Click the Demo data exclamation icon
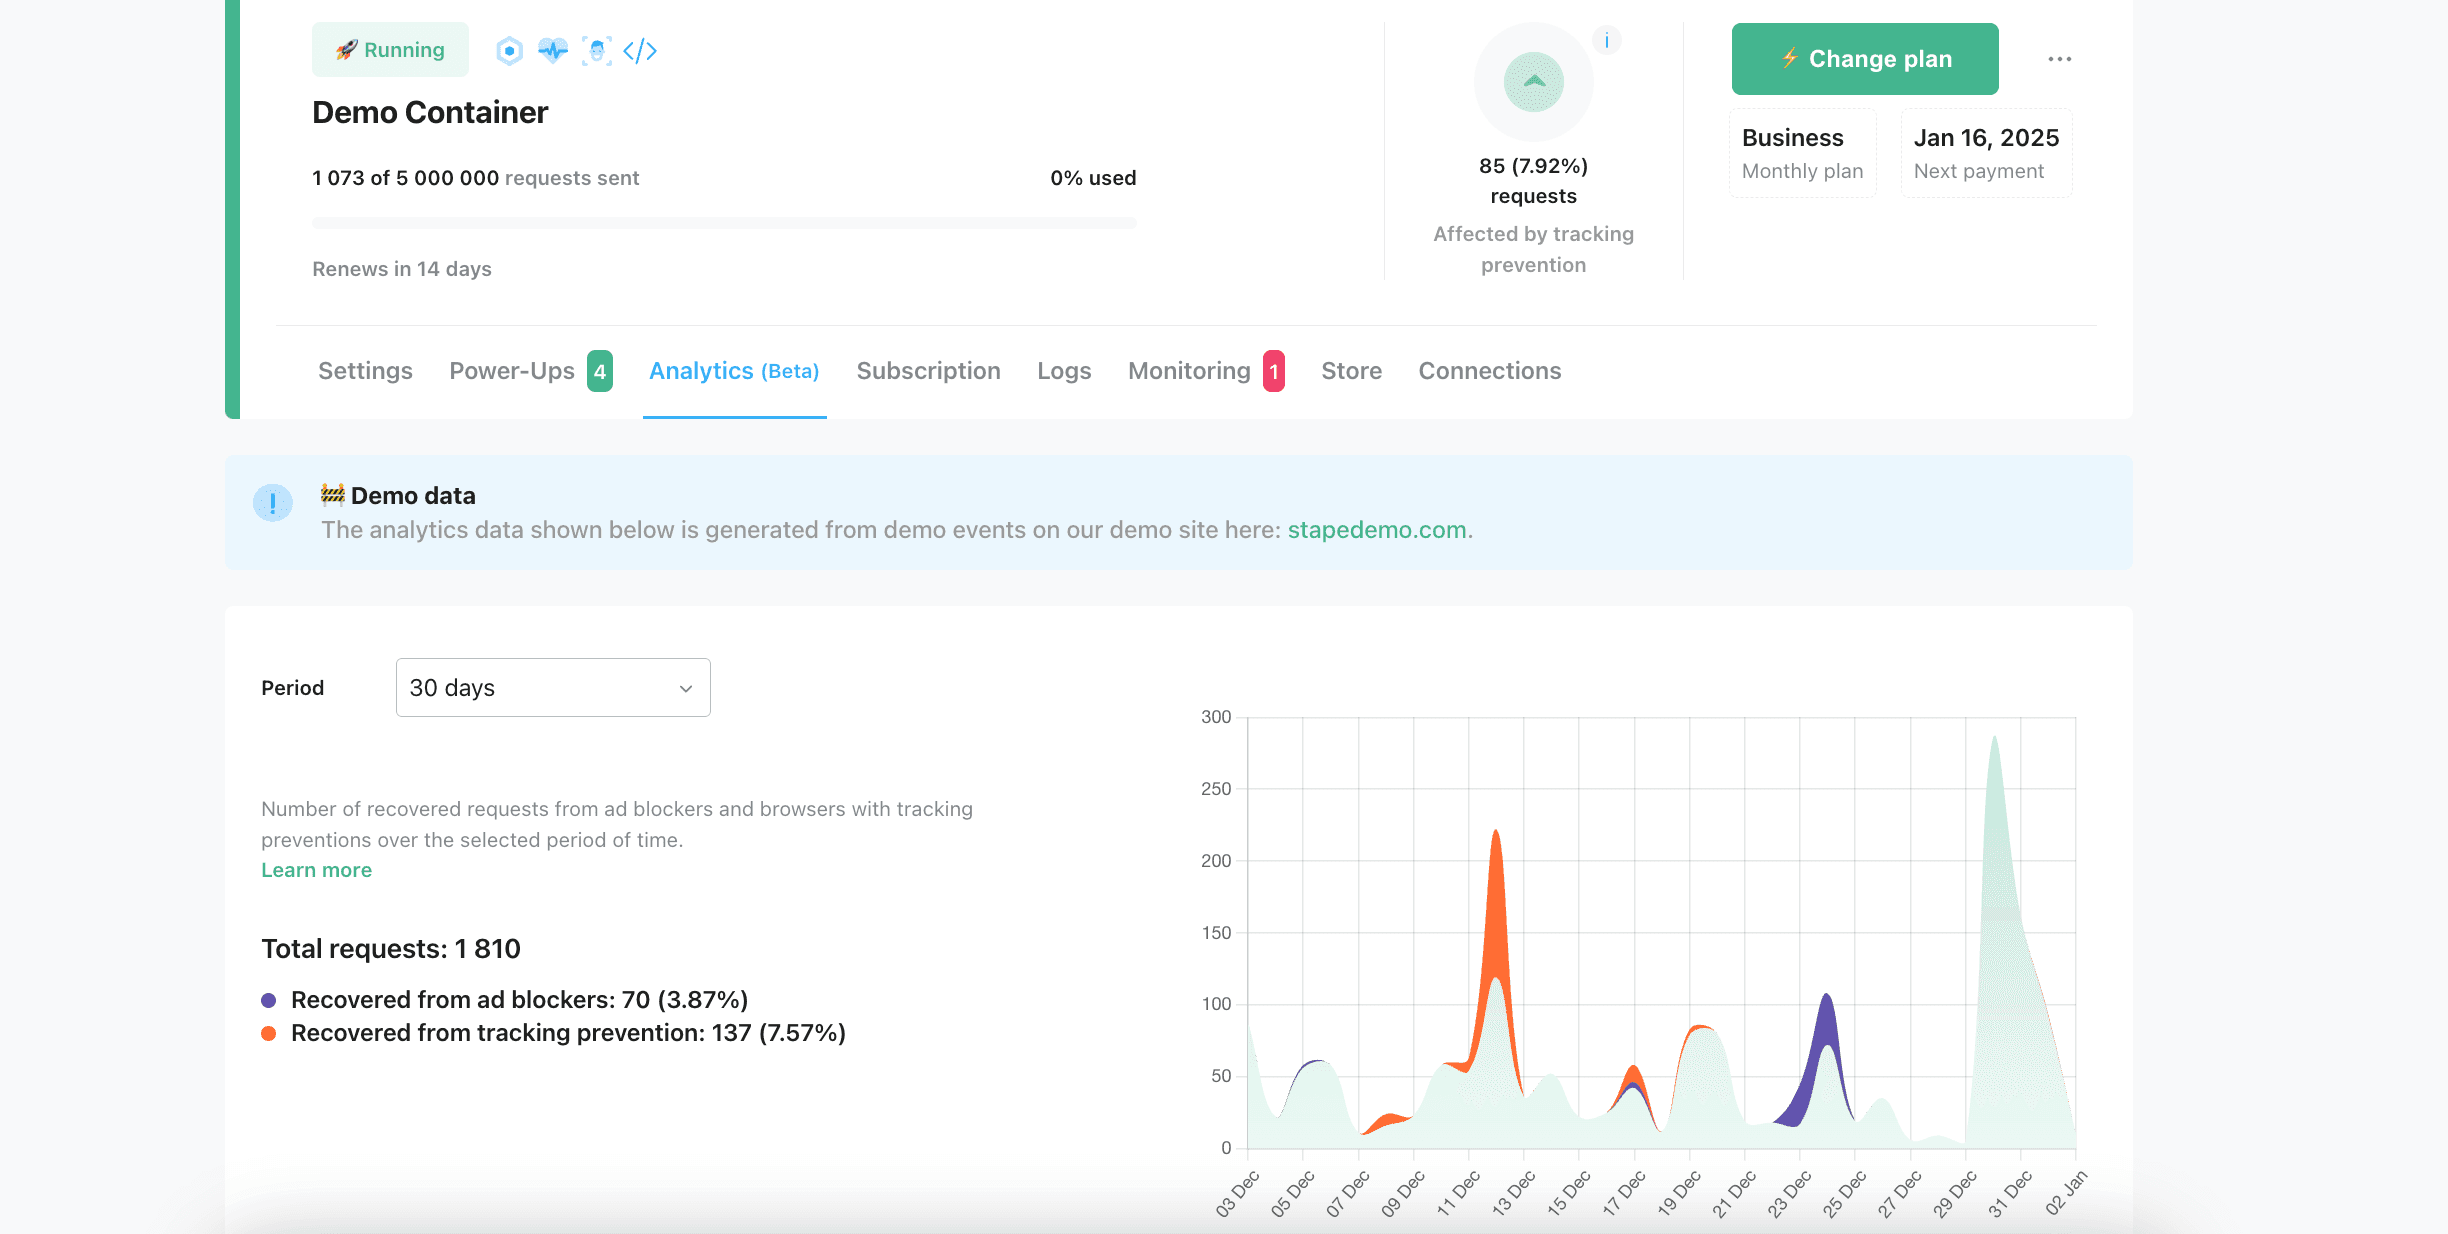The width and height of the screenshot is (2448, 1234). point(272,503)
